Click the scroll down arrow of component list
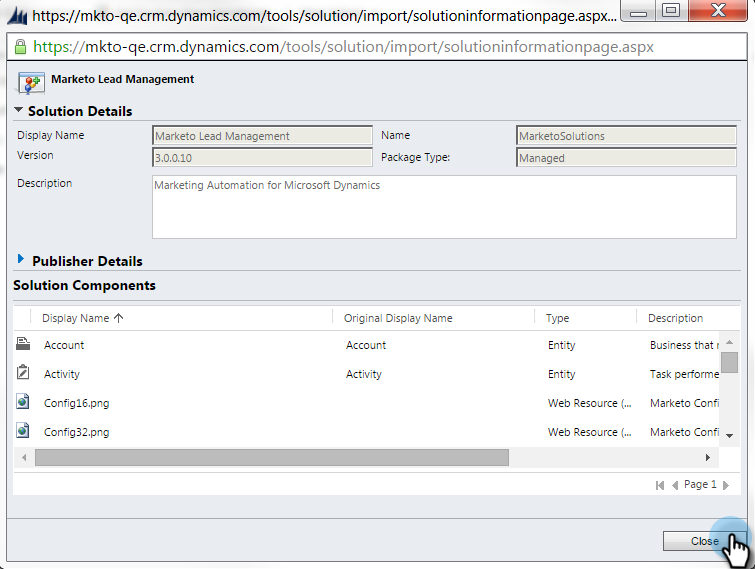Image resolution: width=755 pixels, height=569 pixels. [x=729, y=436]
